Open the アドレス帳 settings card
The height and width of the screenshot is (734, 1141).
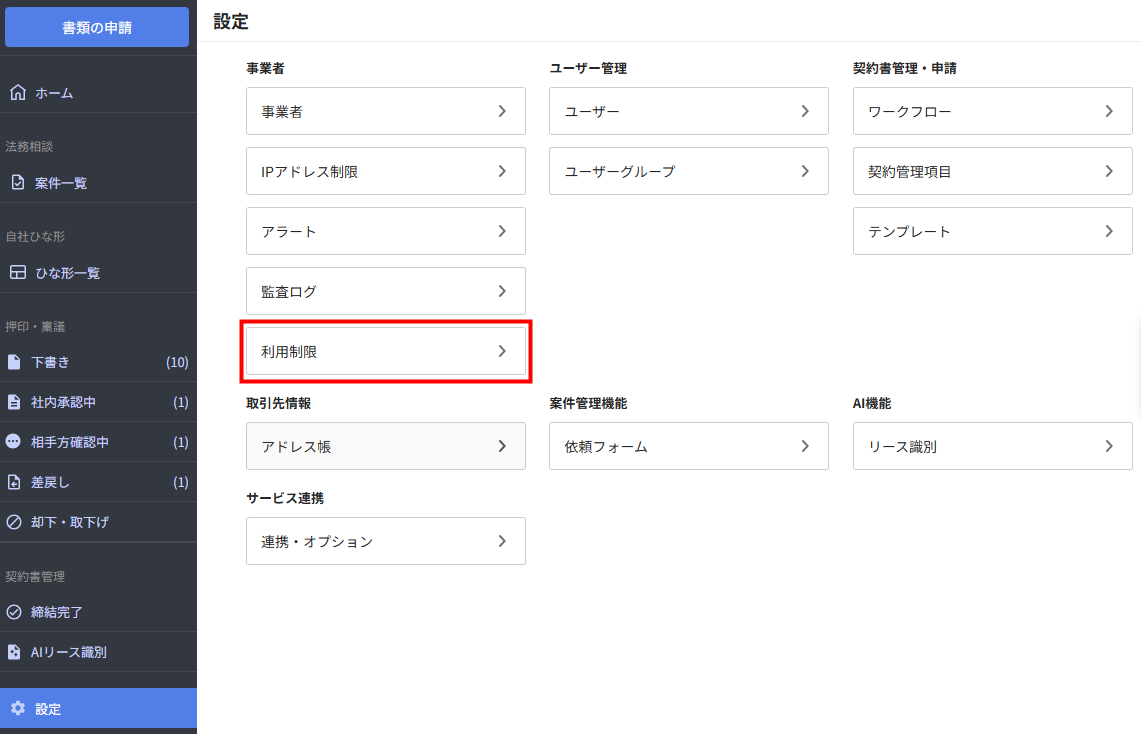coord(385,446)
